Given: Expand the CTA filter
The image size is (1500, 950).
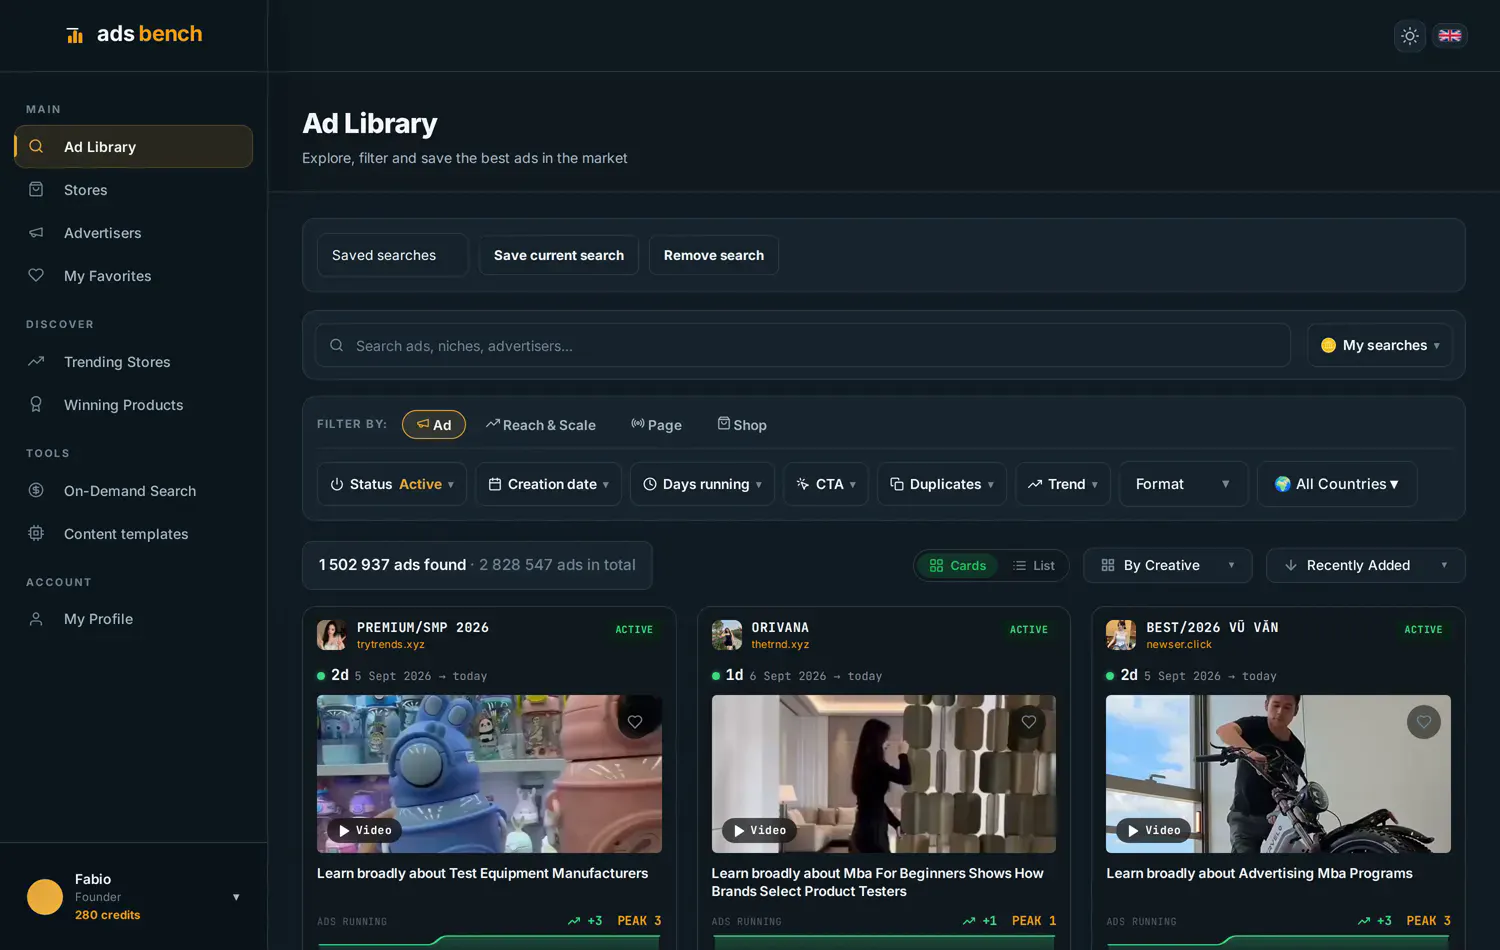Looking at the screenshot, I should click(826, 484).
